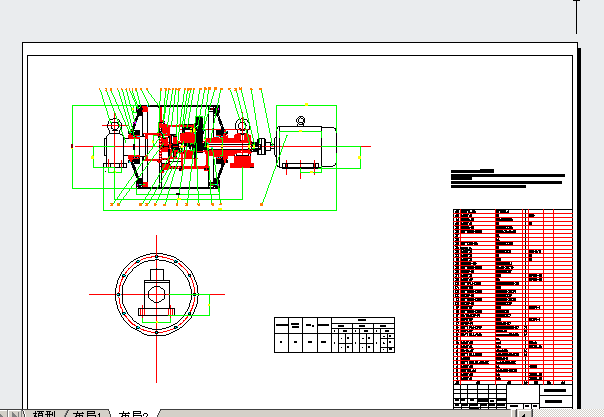Click the last-tab navigation arrow beside 模型
Image resolution: width=604 pixels, height=417 pixels.
(17, 414)
